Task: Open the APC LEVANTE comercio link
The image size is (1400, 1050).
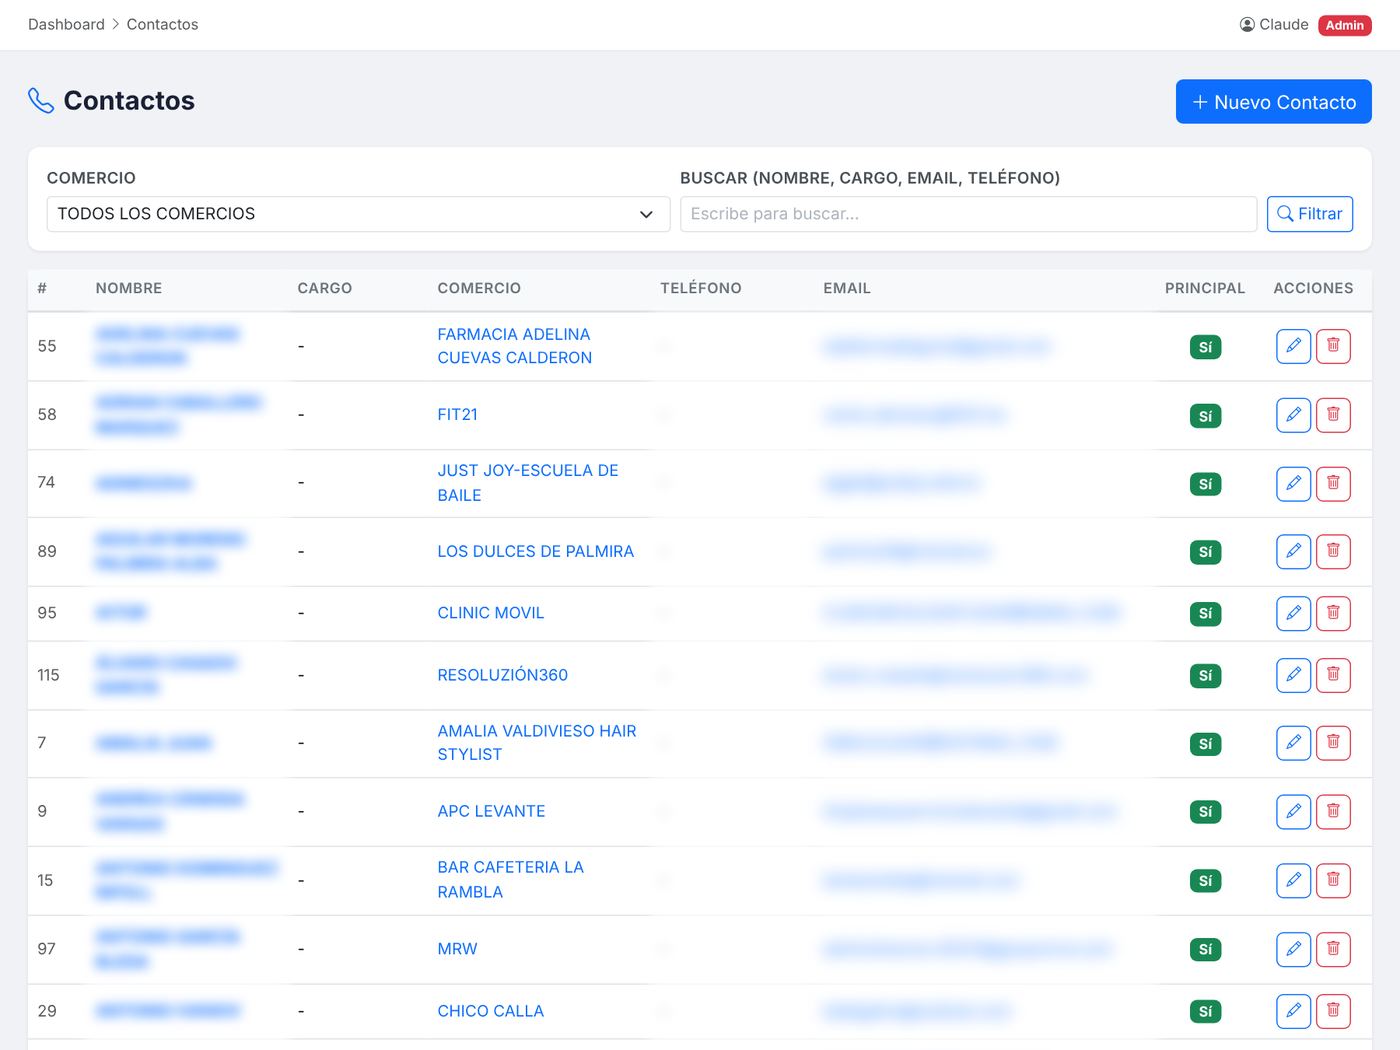Action: tap(491, 811)
